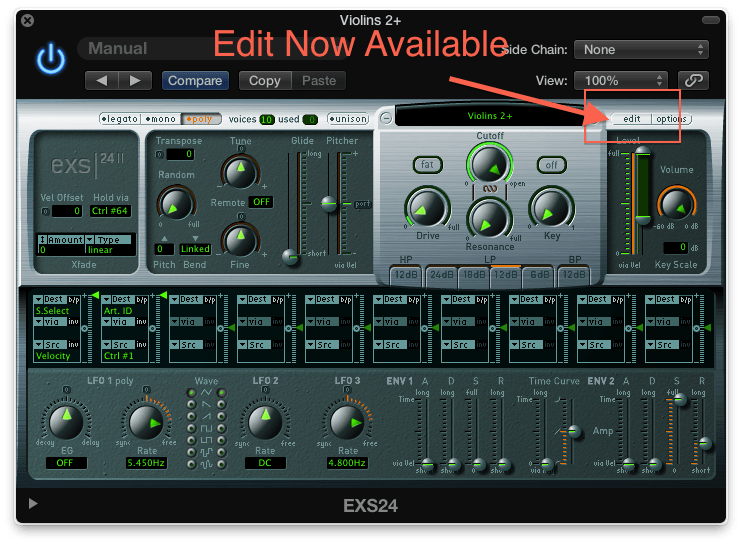Enable mono mode

[x=161, y=119]
